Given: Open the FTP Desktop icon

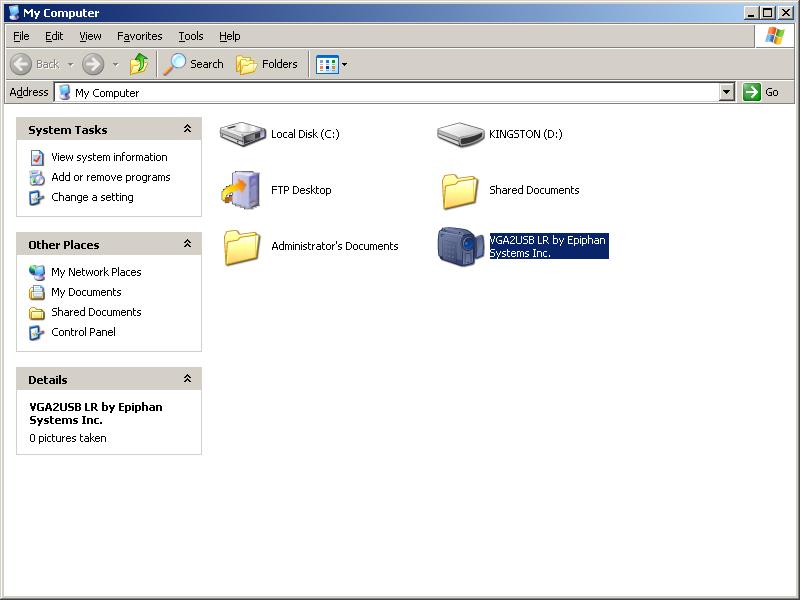Looking at the screenshot, I should coord(242,190).
